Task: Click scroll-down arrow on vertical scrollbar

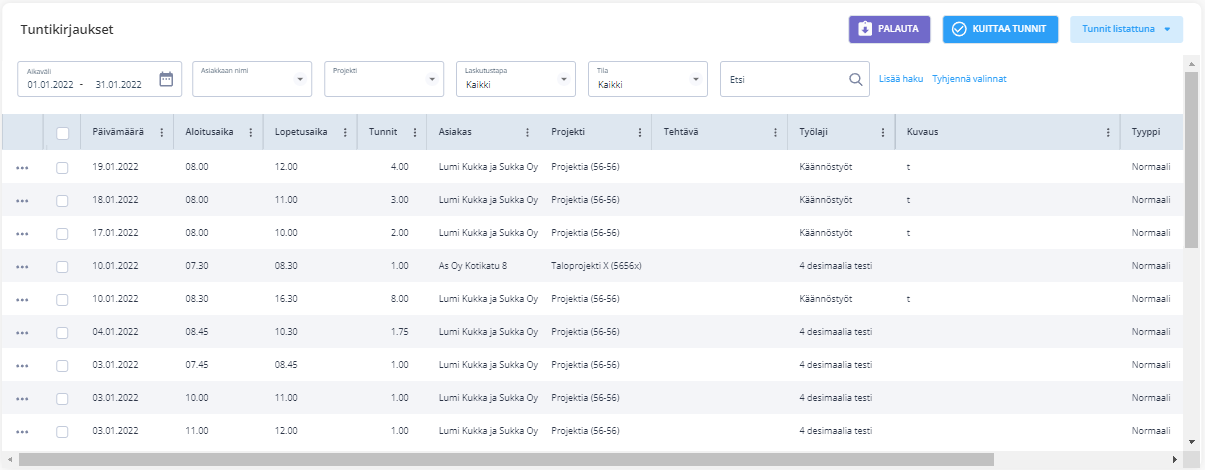Action: click(1191, 441)
